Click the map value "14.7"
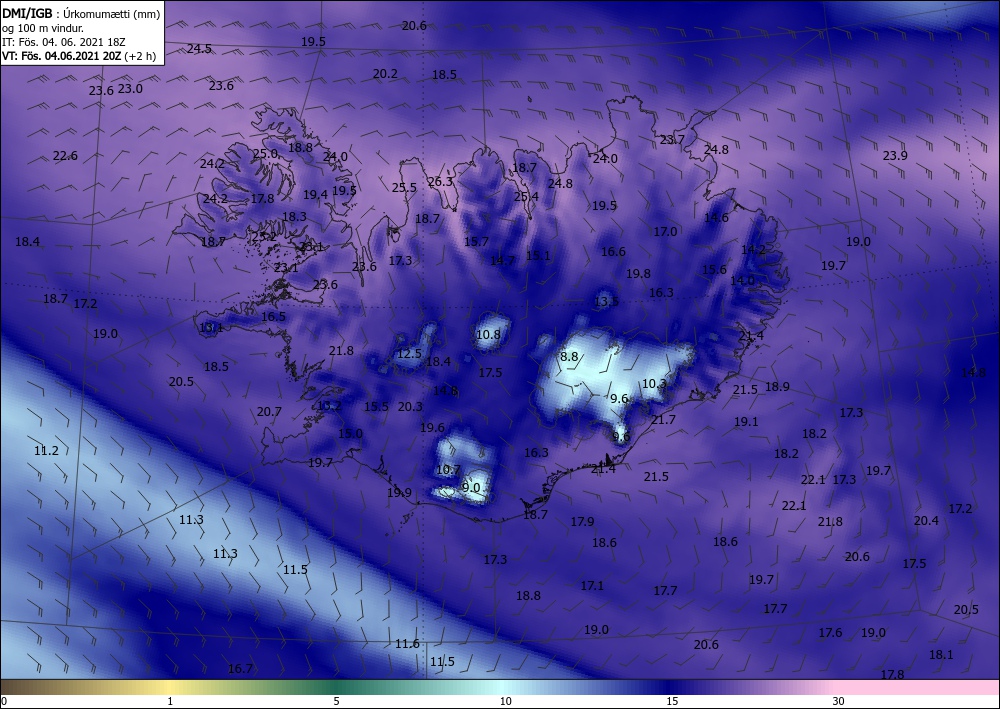Image resolution: width=1000 pixels, height=709 pixels. [502, 260]
